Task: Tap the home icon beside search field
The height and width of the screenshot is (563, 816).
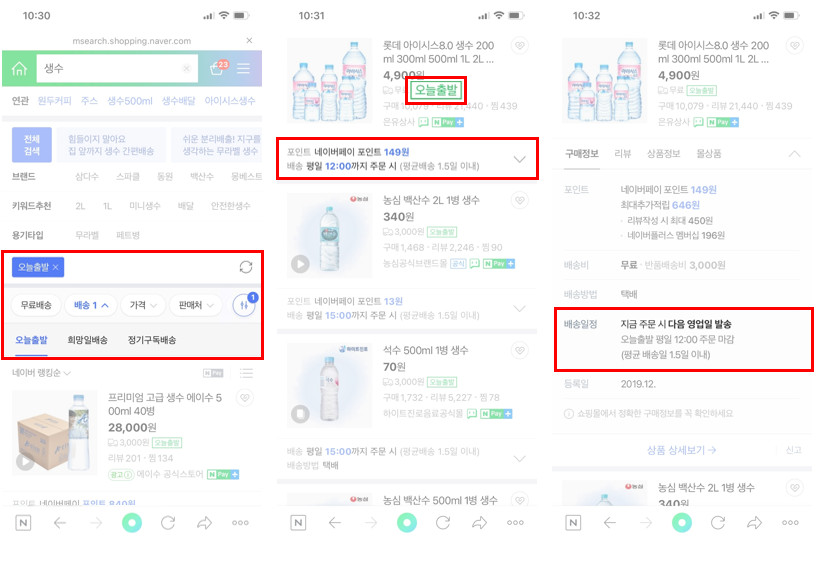Action: [x=19, y=68]
